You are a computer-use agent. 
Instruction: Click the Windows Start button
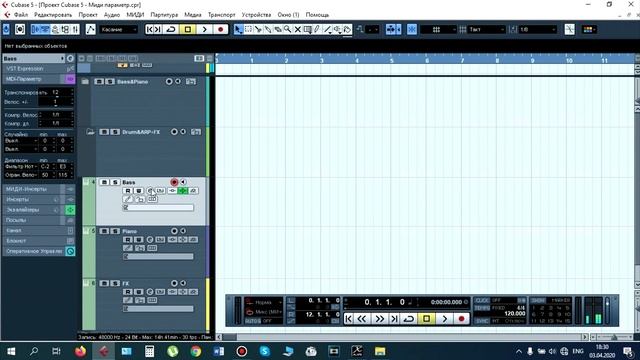coord(11,351)
